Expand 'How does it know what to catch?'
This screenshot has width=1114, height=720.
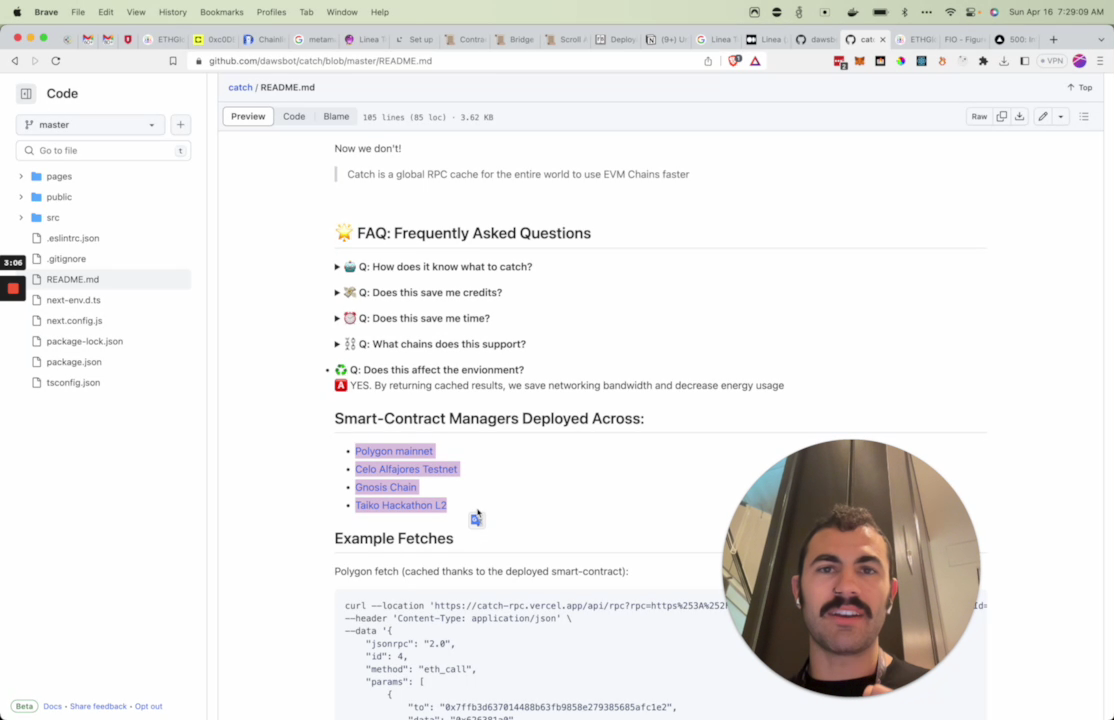pyautogui.click(x=433, y=267)
